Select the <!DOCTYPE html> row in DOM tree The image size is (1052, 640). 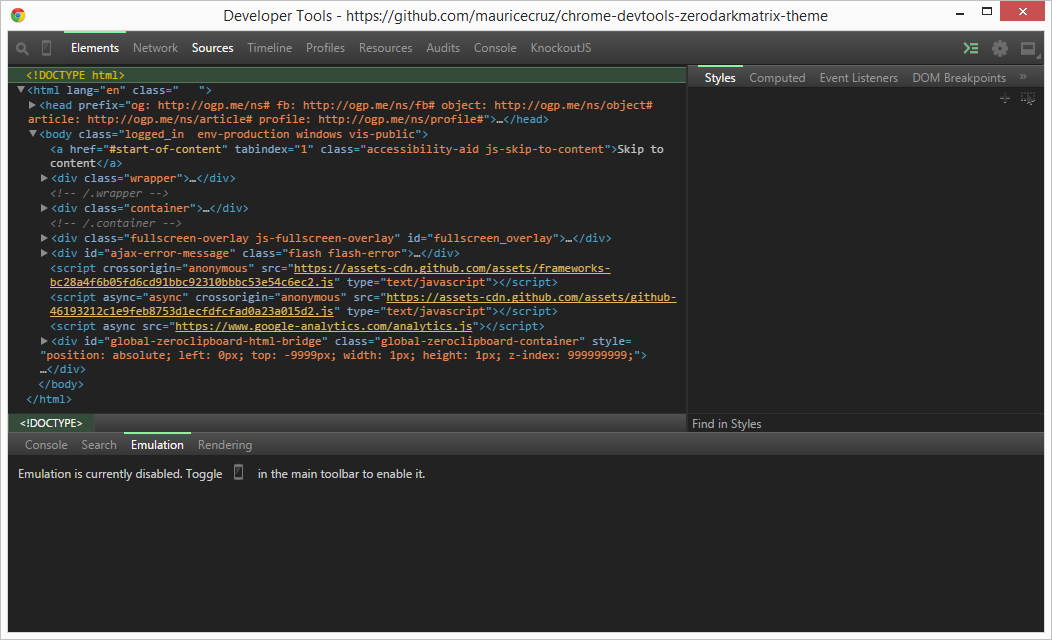coord(348,74)
